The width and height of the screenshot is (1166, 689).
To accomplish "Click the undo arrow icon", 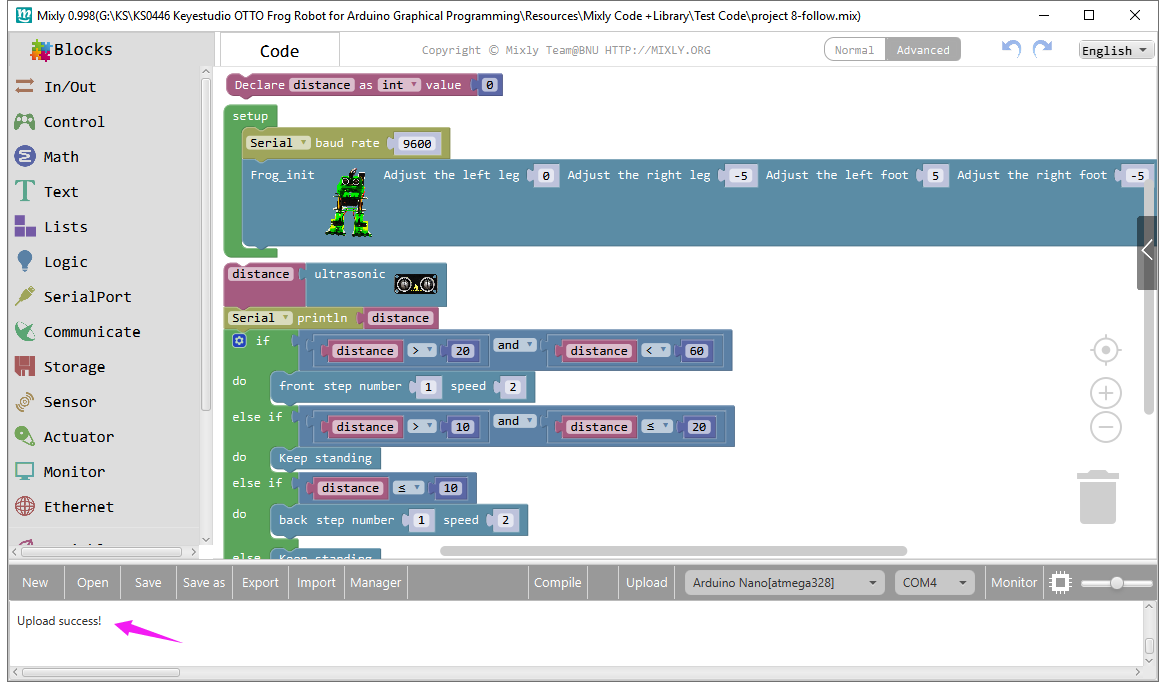I will [x=1011, y=49].
